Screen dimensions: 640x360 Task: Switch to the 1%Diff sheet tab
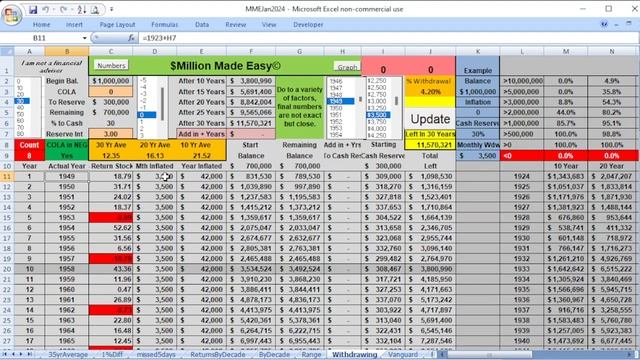(x=112, y=354)
